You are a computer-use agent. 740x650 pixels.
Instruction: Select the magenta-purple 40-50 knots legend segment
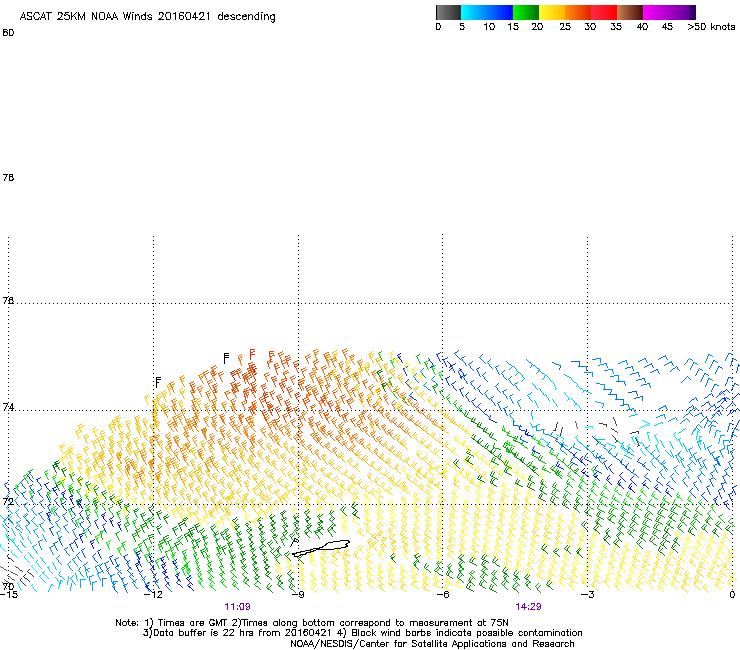[x=669, y=12]
